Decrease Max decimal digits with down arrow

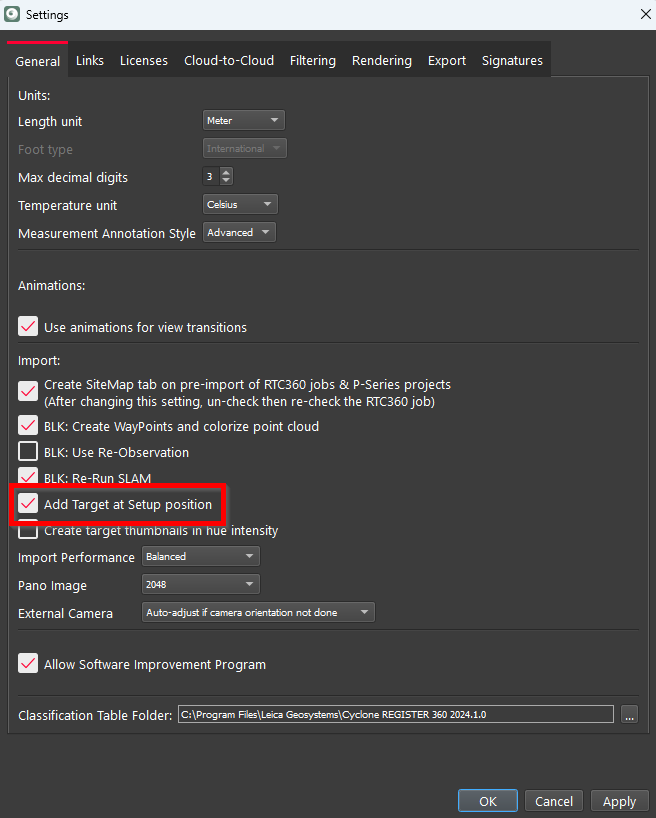click(x=226, y=181)
